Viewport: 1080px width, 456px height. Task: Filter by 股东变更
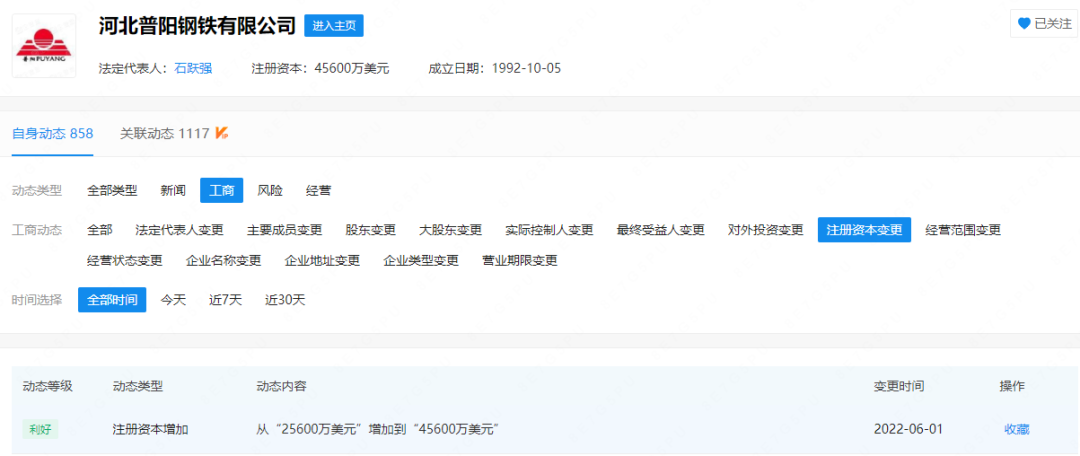pos(371,230)
